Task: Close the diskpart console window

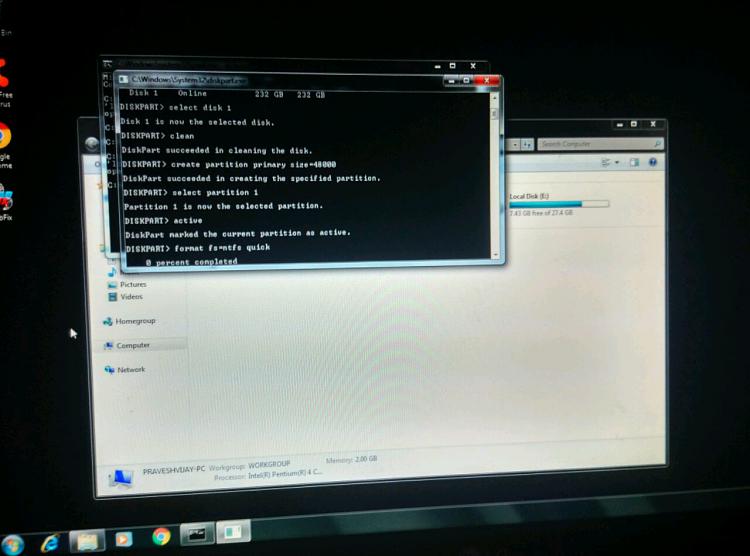Action: 487,81
